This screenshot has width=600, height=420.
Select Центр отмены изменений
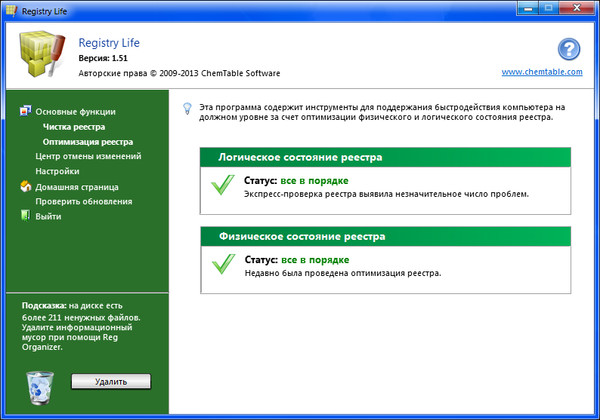(88, 157)
